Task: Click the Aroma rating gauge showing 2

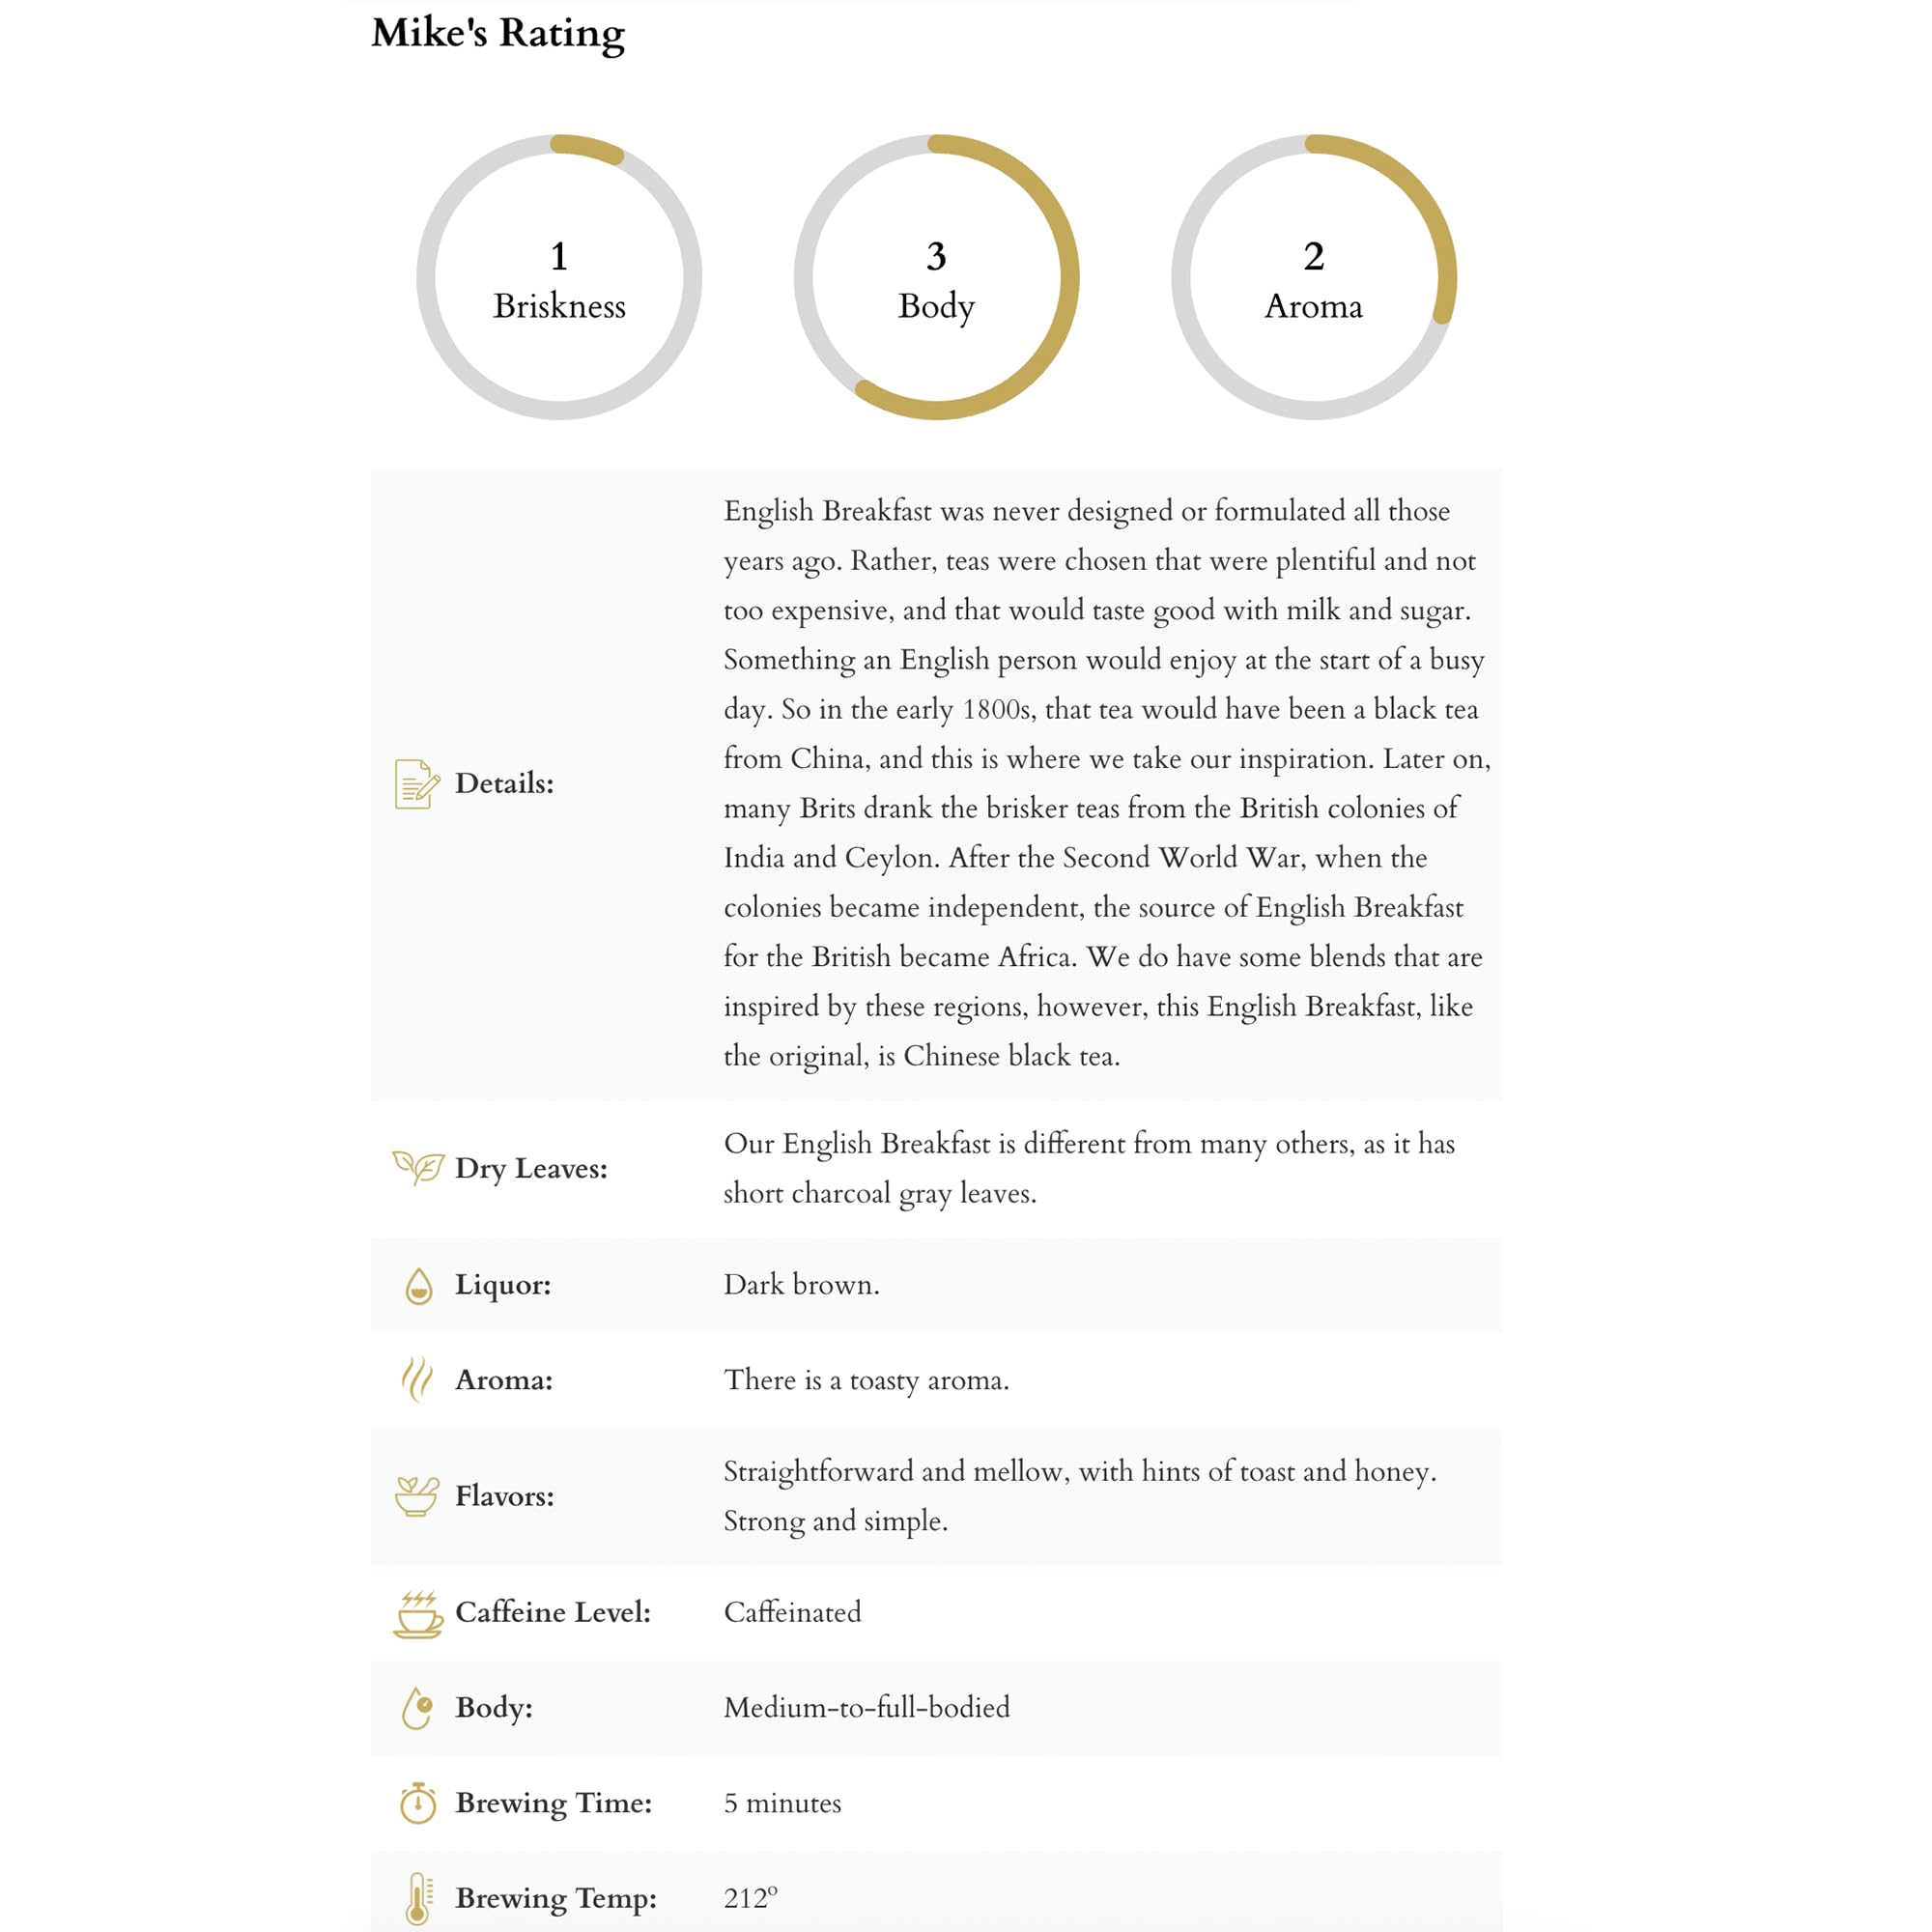Action: [1313, 278]
